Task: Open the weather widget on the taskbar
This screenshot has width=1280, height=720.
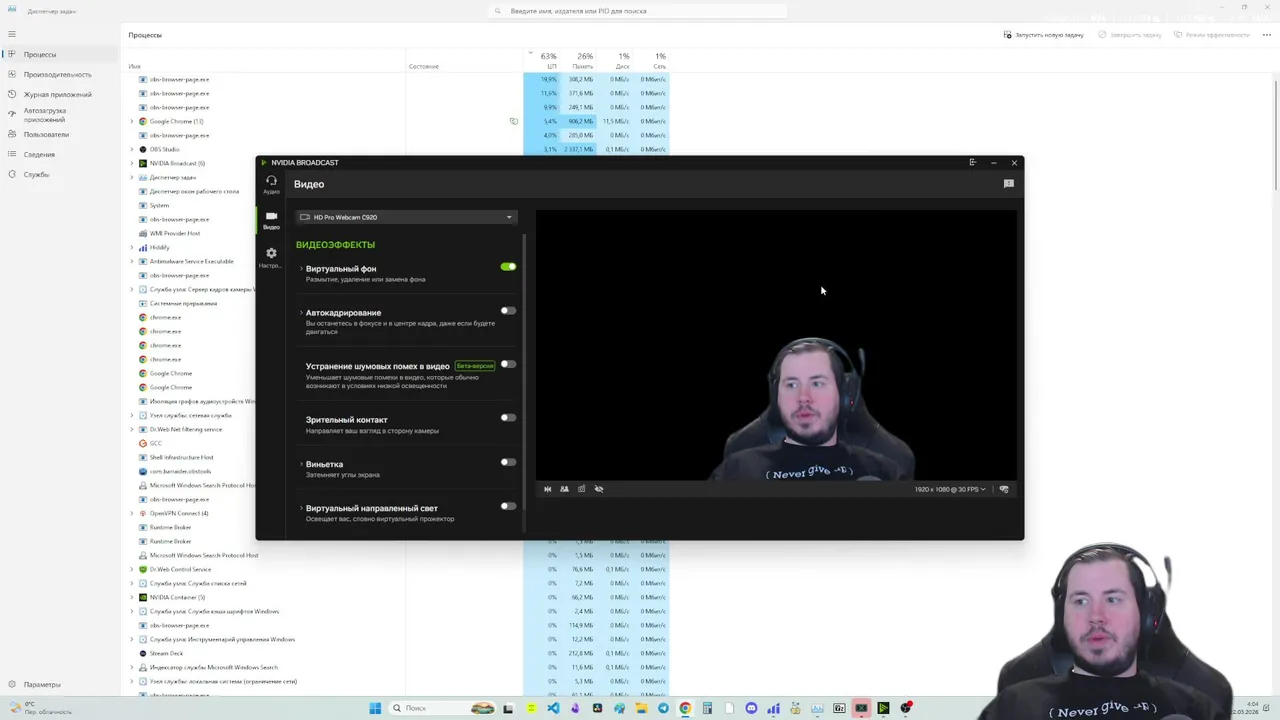Action: [40, 708]
